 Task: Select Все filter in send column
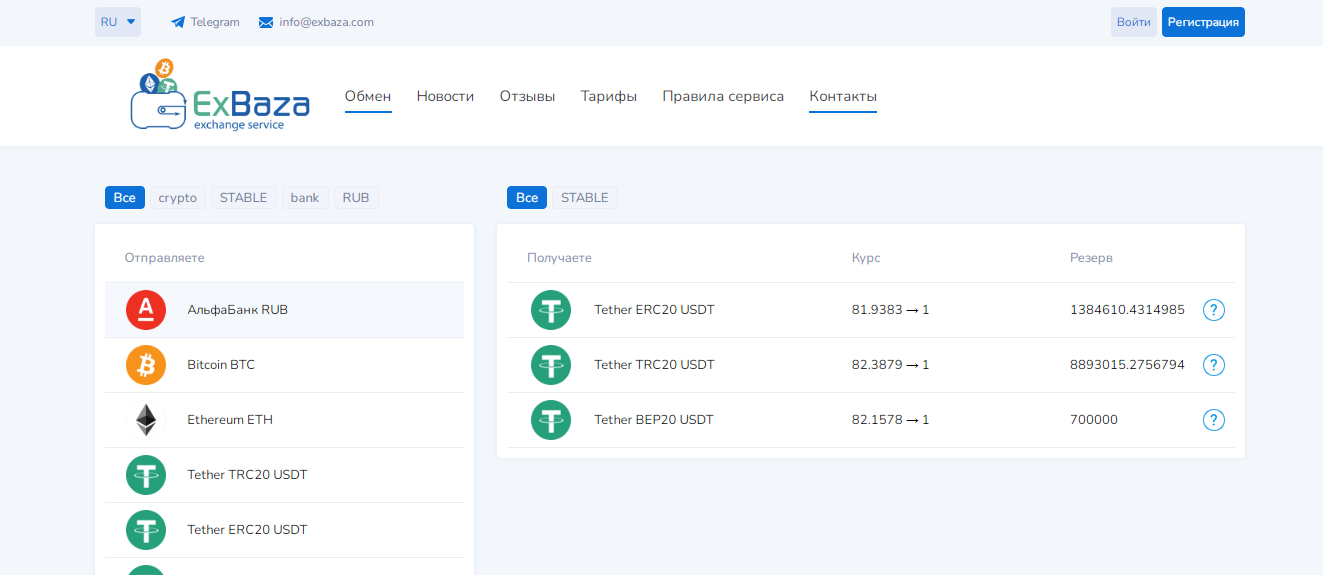click(125, 198)
